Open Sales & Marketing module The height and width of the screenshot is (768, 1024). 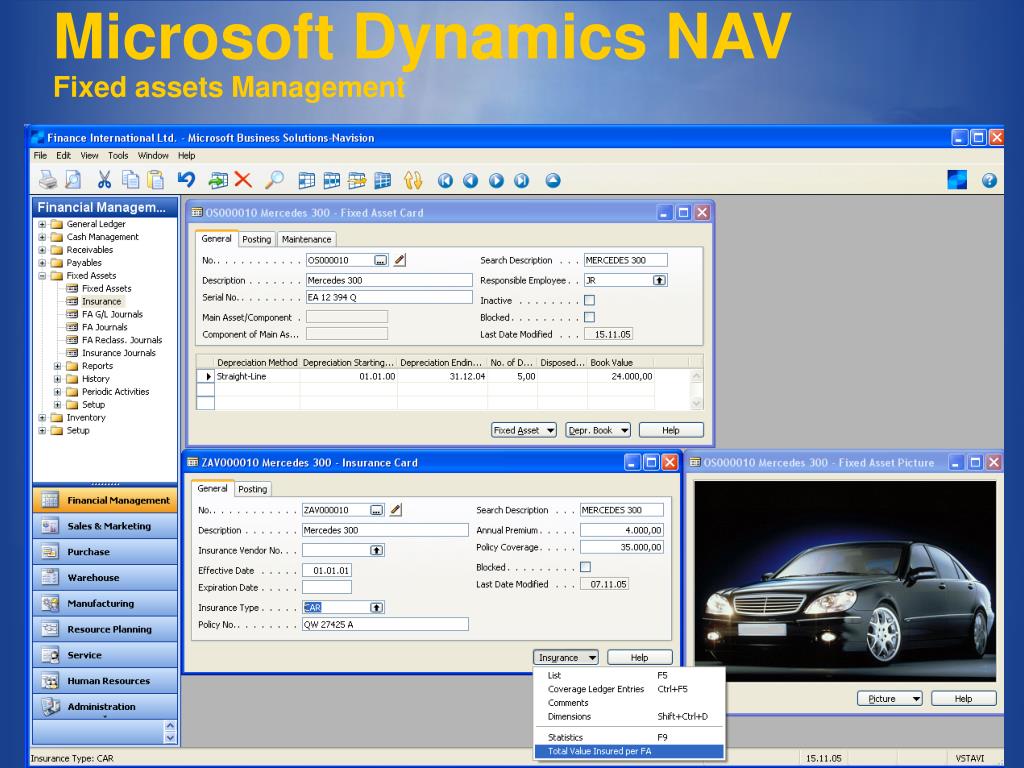[x=105, y=526]
